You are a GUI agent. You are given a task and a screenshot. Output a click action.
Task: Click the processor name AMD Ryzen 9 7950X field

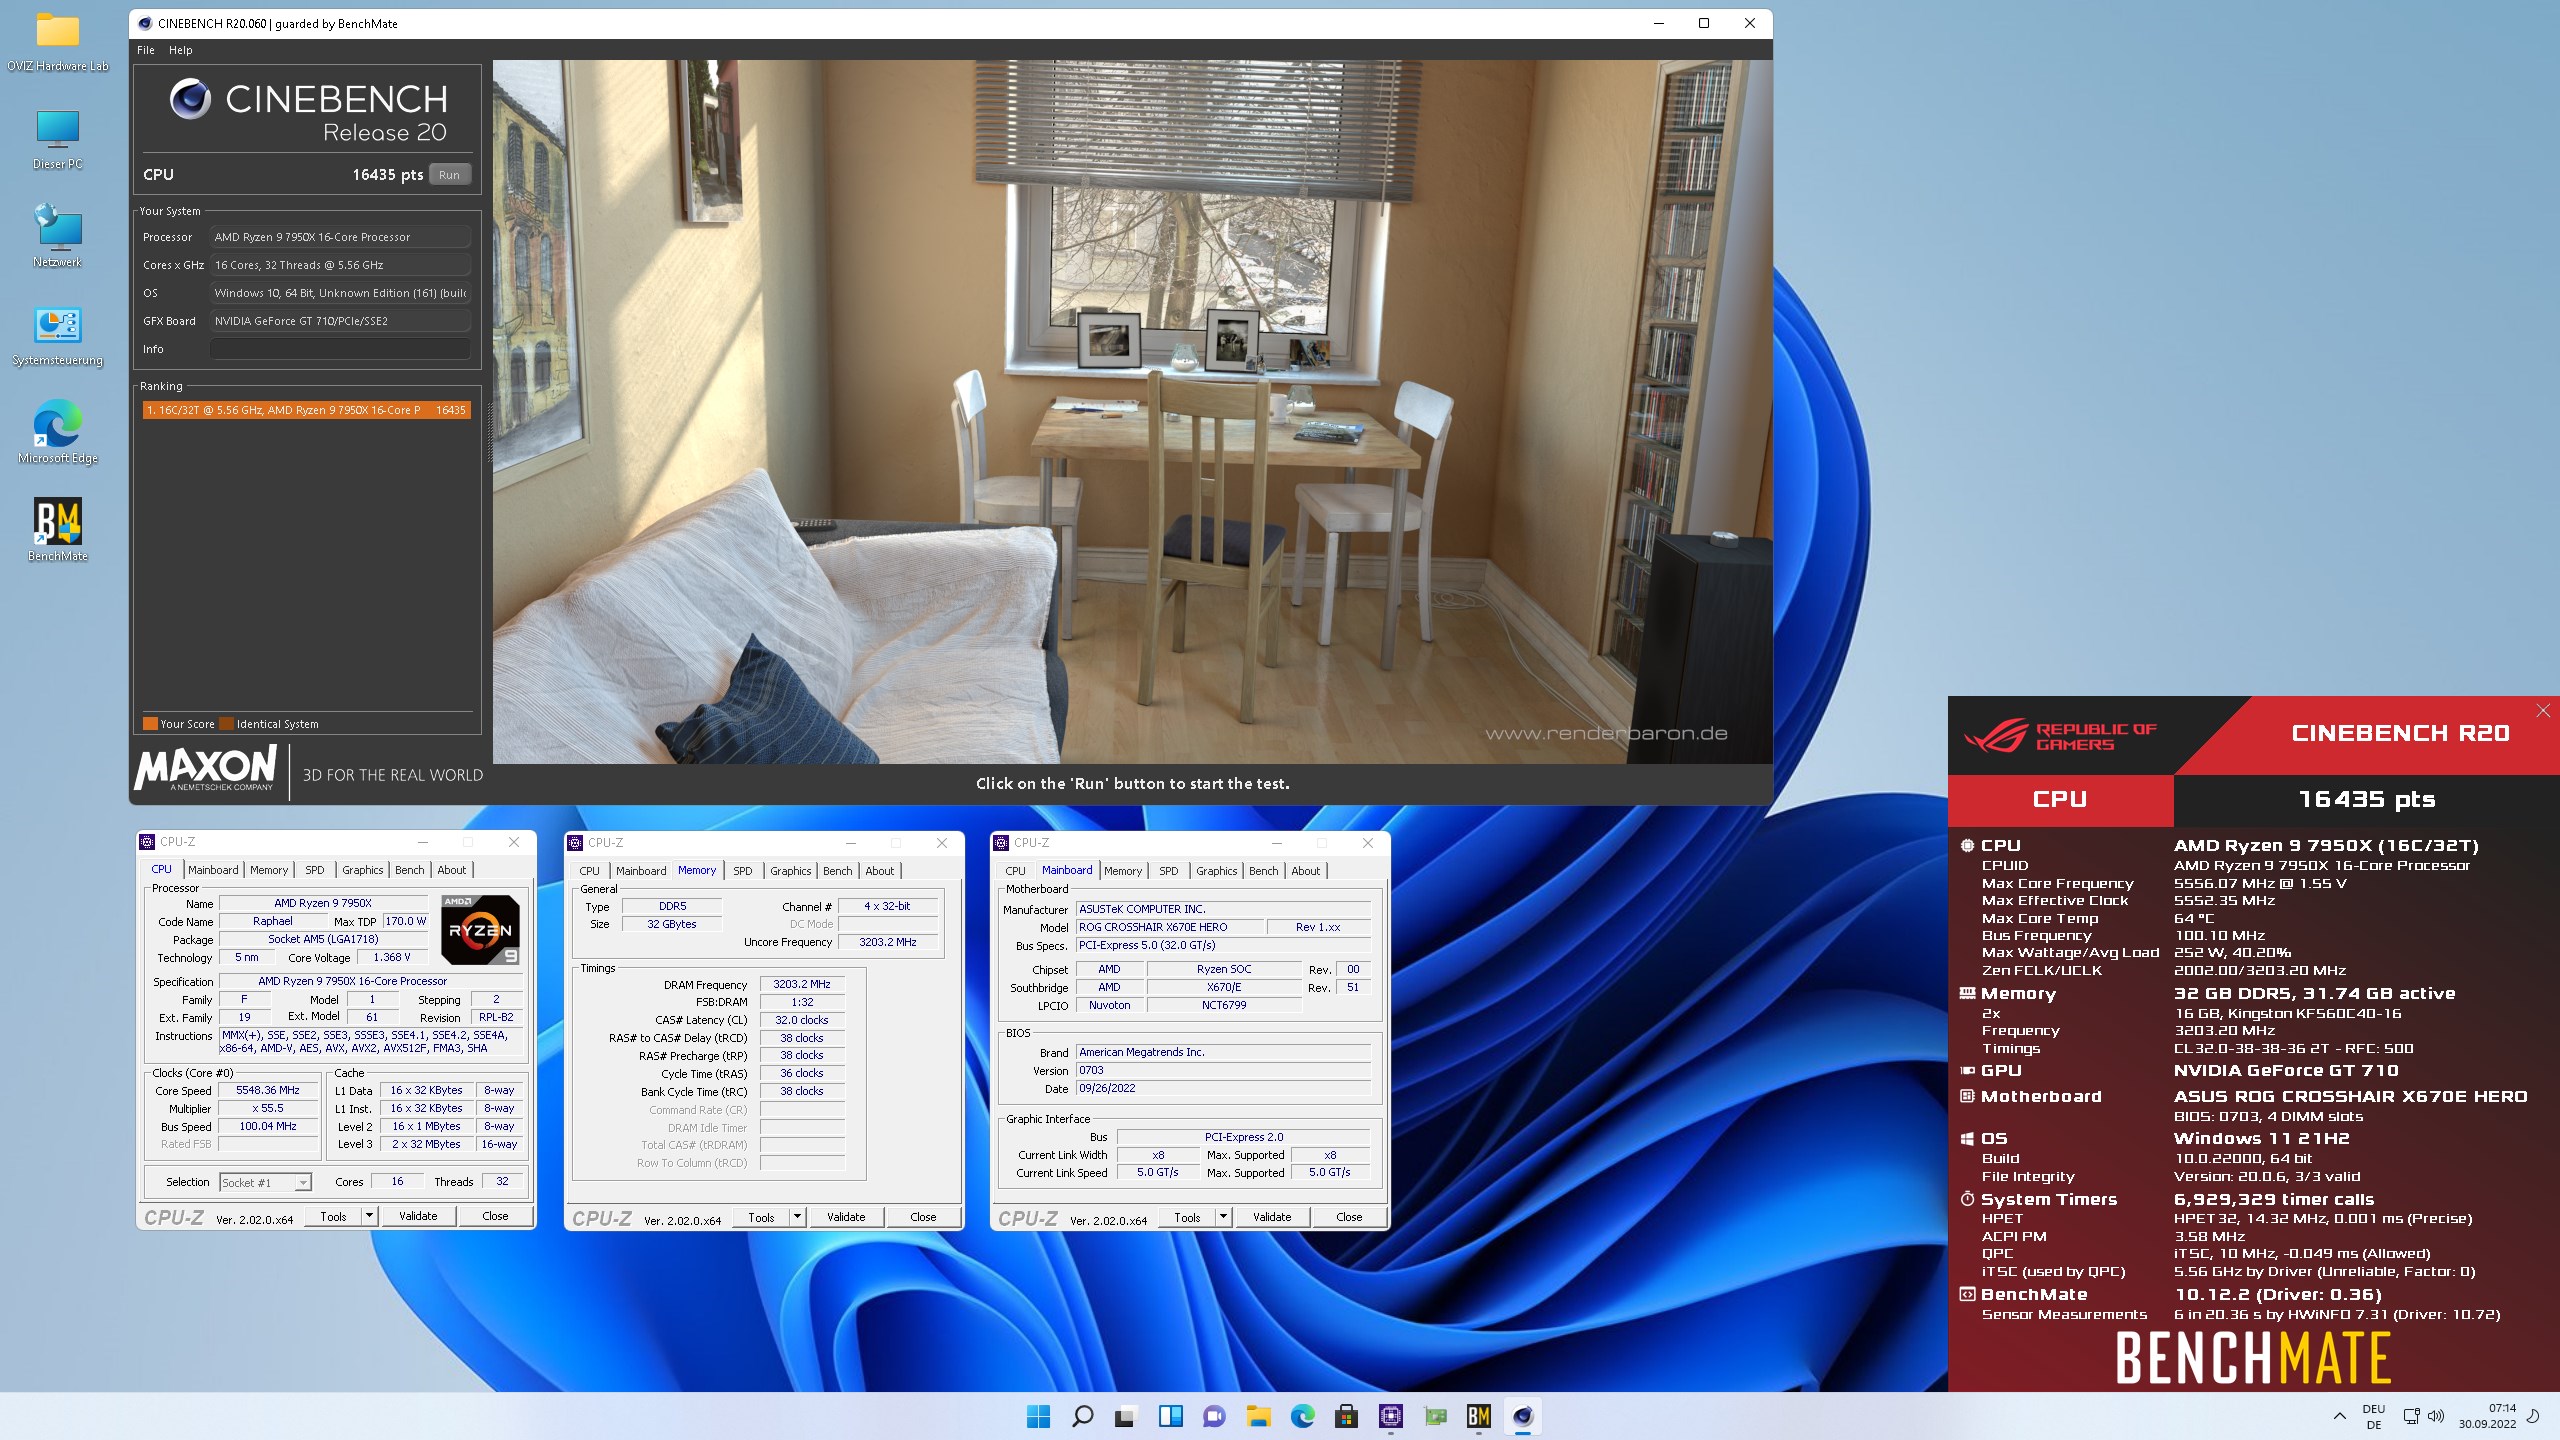323,904
